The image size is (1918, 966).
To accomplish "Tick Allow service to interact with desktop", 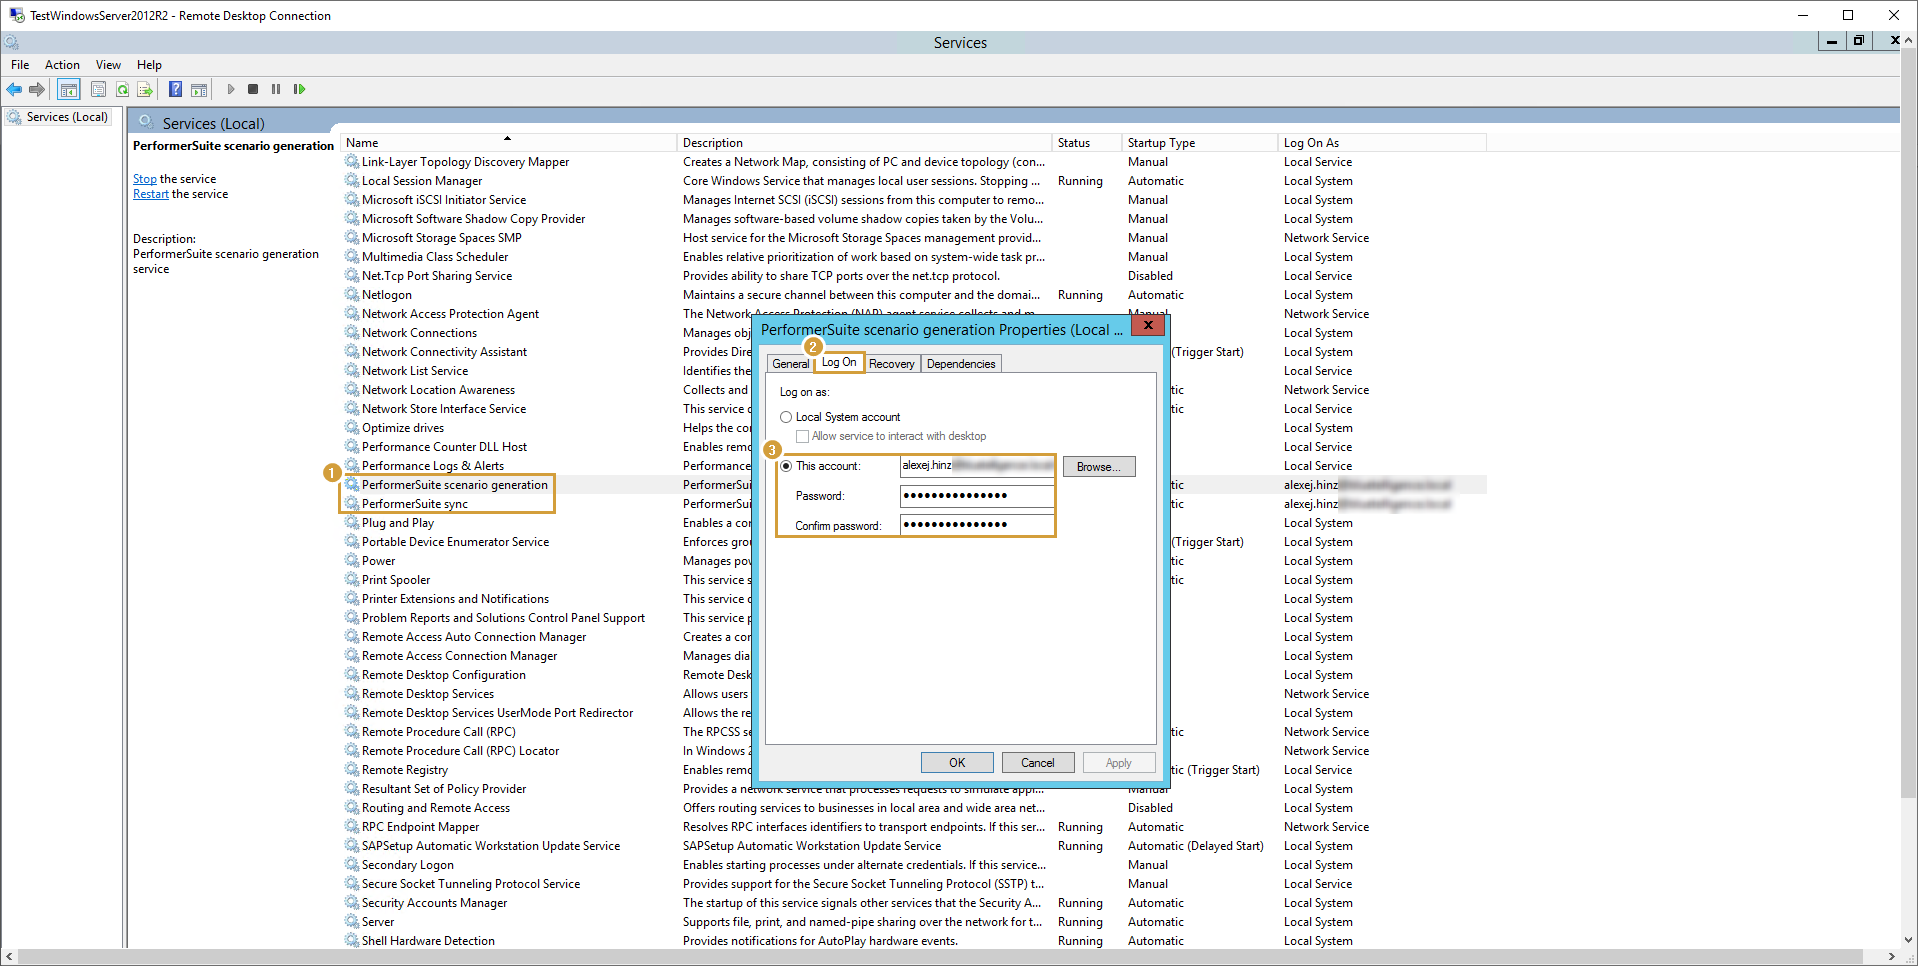I will pyautogui.click(x=802, y=437).
